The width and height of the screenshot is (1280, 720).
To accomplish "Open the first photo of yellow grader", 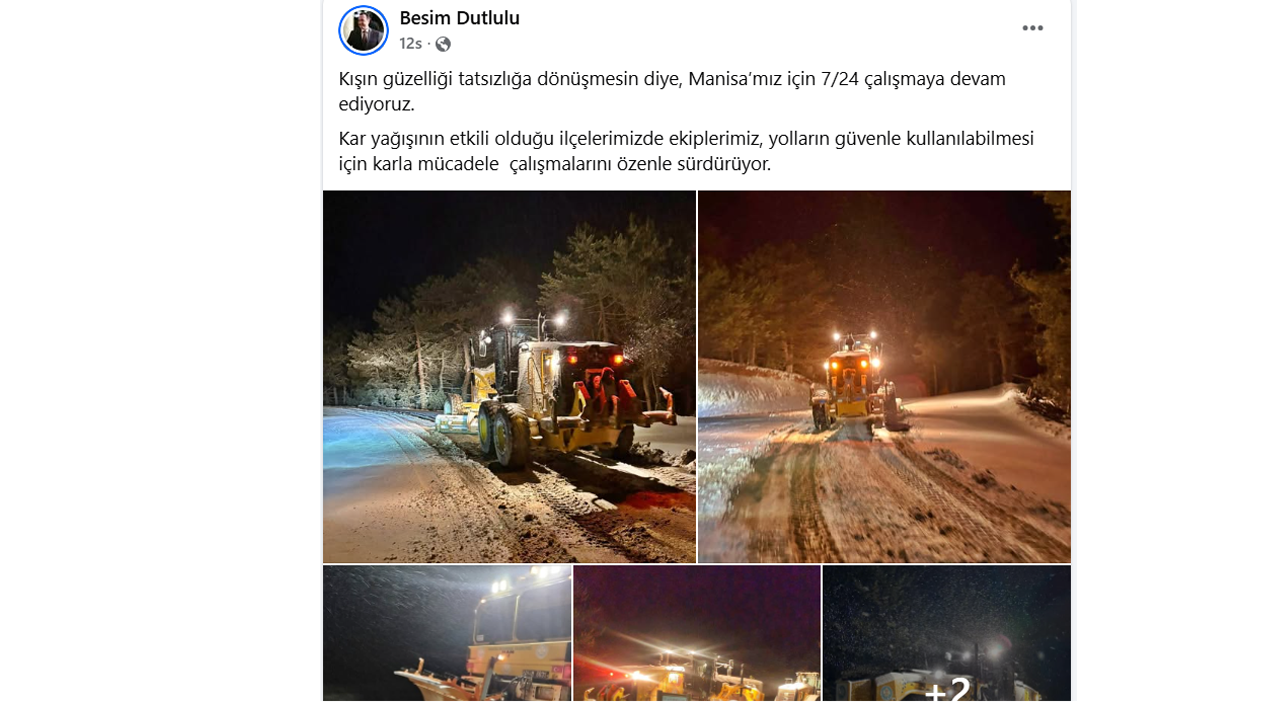I will click(509, 376).
